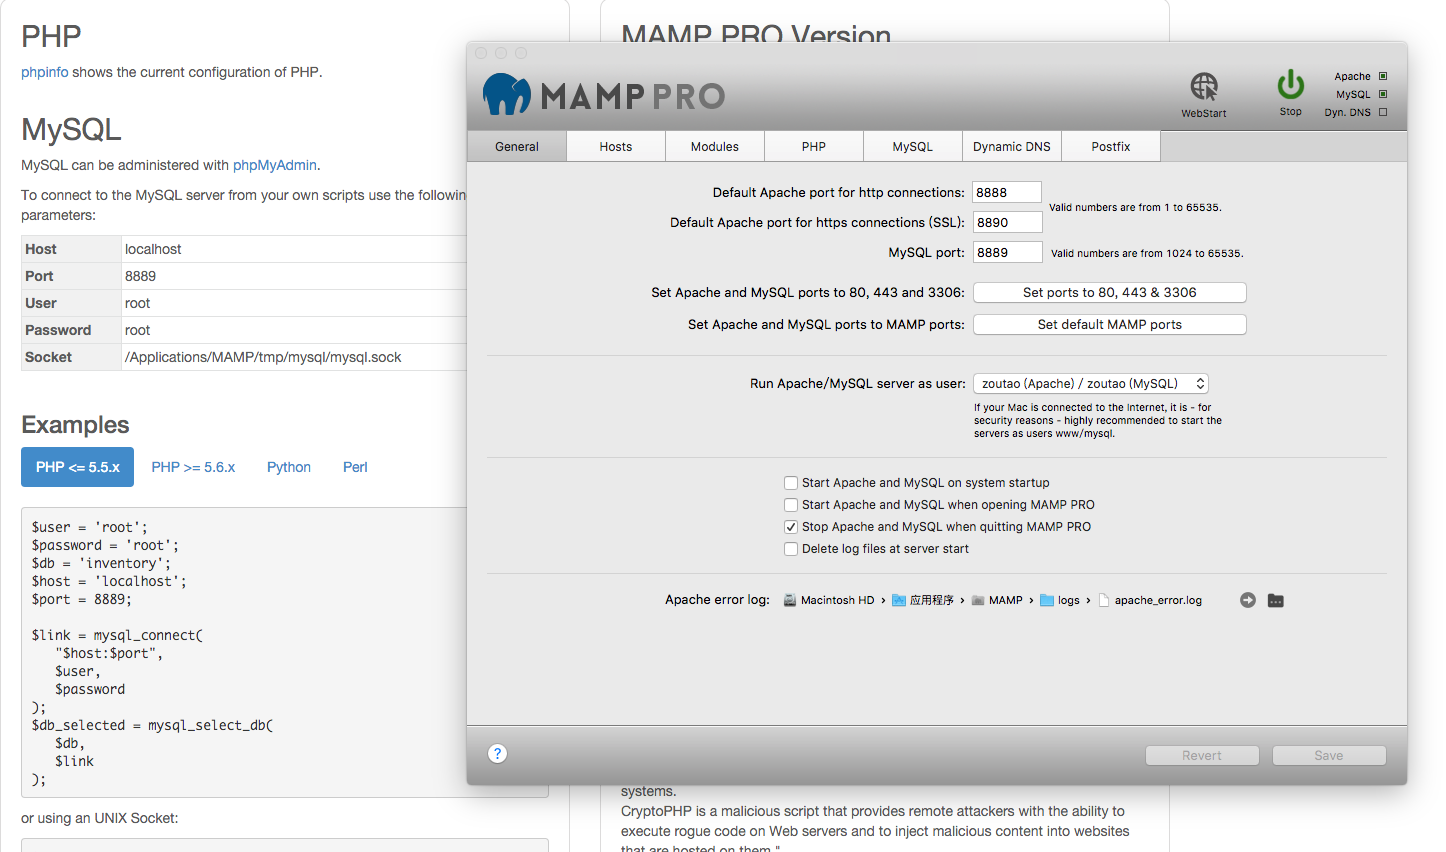
Task: Open Run Apache/MySQL server as user dropdown
Action: (1091, 383)
